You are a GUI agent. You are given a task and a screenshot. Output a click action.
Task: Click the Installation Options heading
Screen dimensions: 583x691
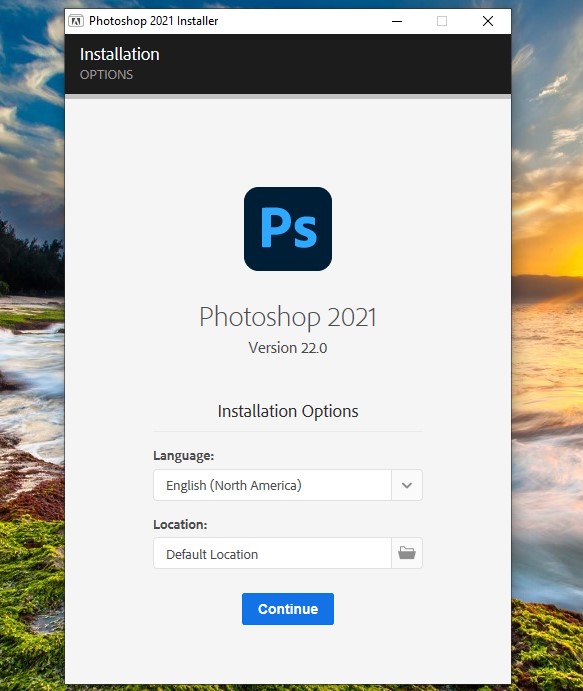(x=288, y=411)
